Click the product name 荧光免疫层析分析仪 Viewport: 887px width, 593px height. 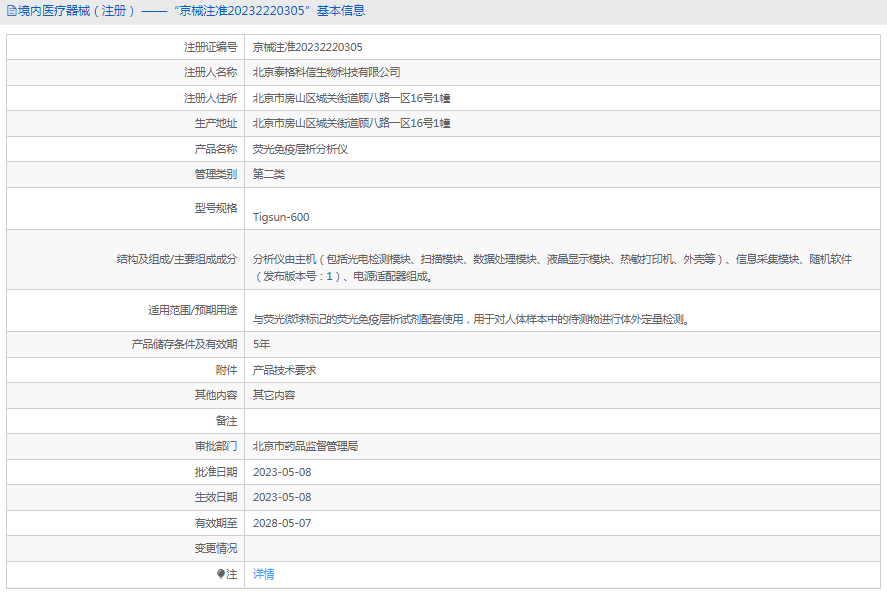(300, 149)
